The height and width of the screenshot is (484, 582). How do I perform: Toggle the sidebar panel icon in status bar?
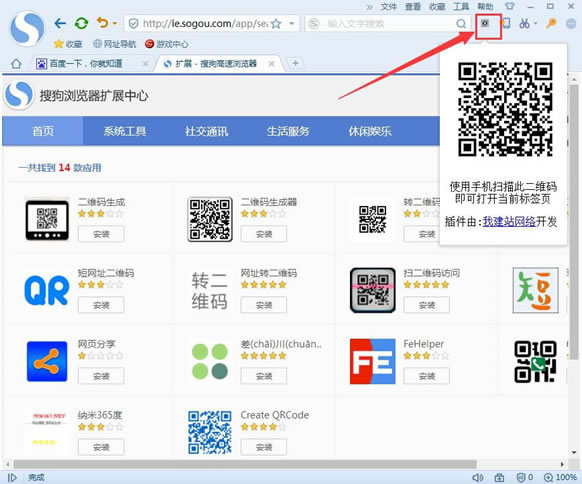(x=12, y=477)
